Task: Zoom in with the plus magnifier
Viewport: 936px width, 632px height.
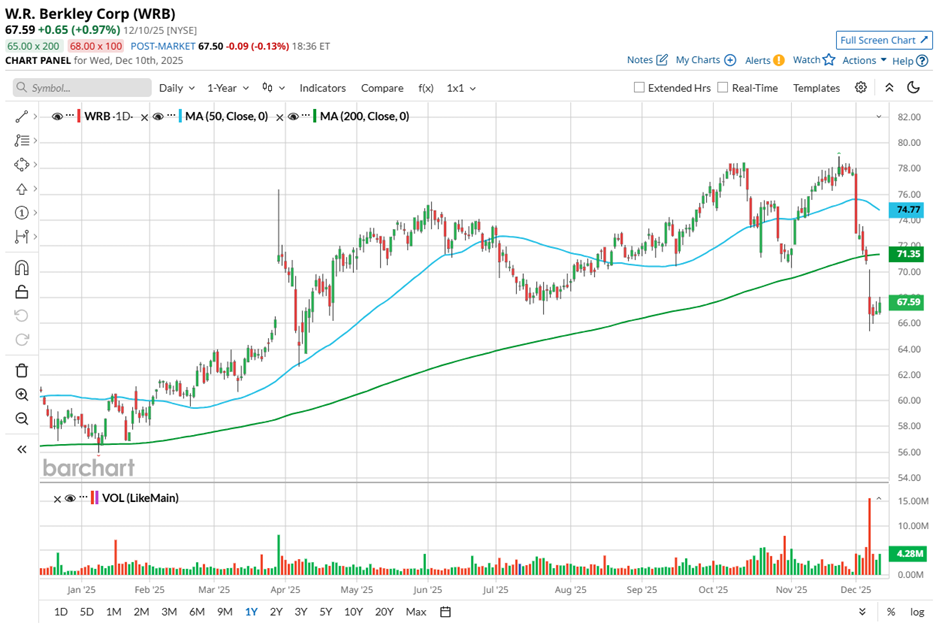Action: tap(21, 395)
